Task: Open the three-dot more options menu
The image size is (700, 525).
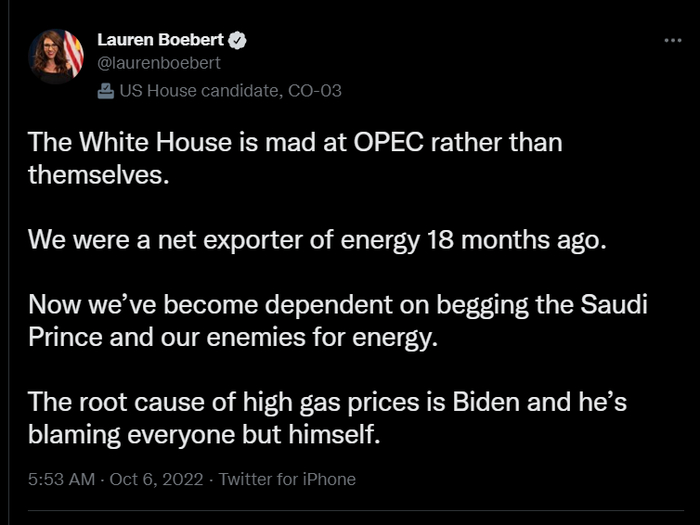Action: (x=672, y=41)
